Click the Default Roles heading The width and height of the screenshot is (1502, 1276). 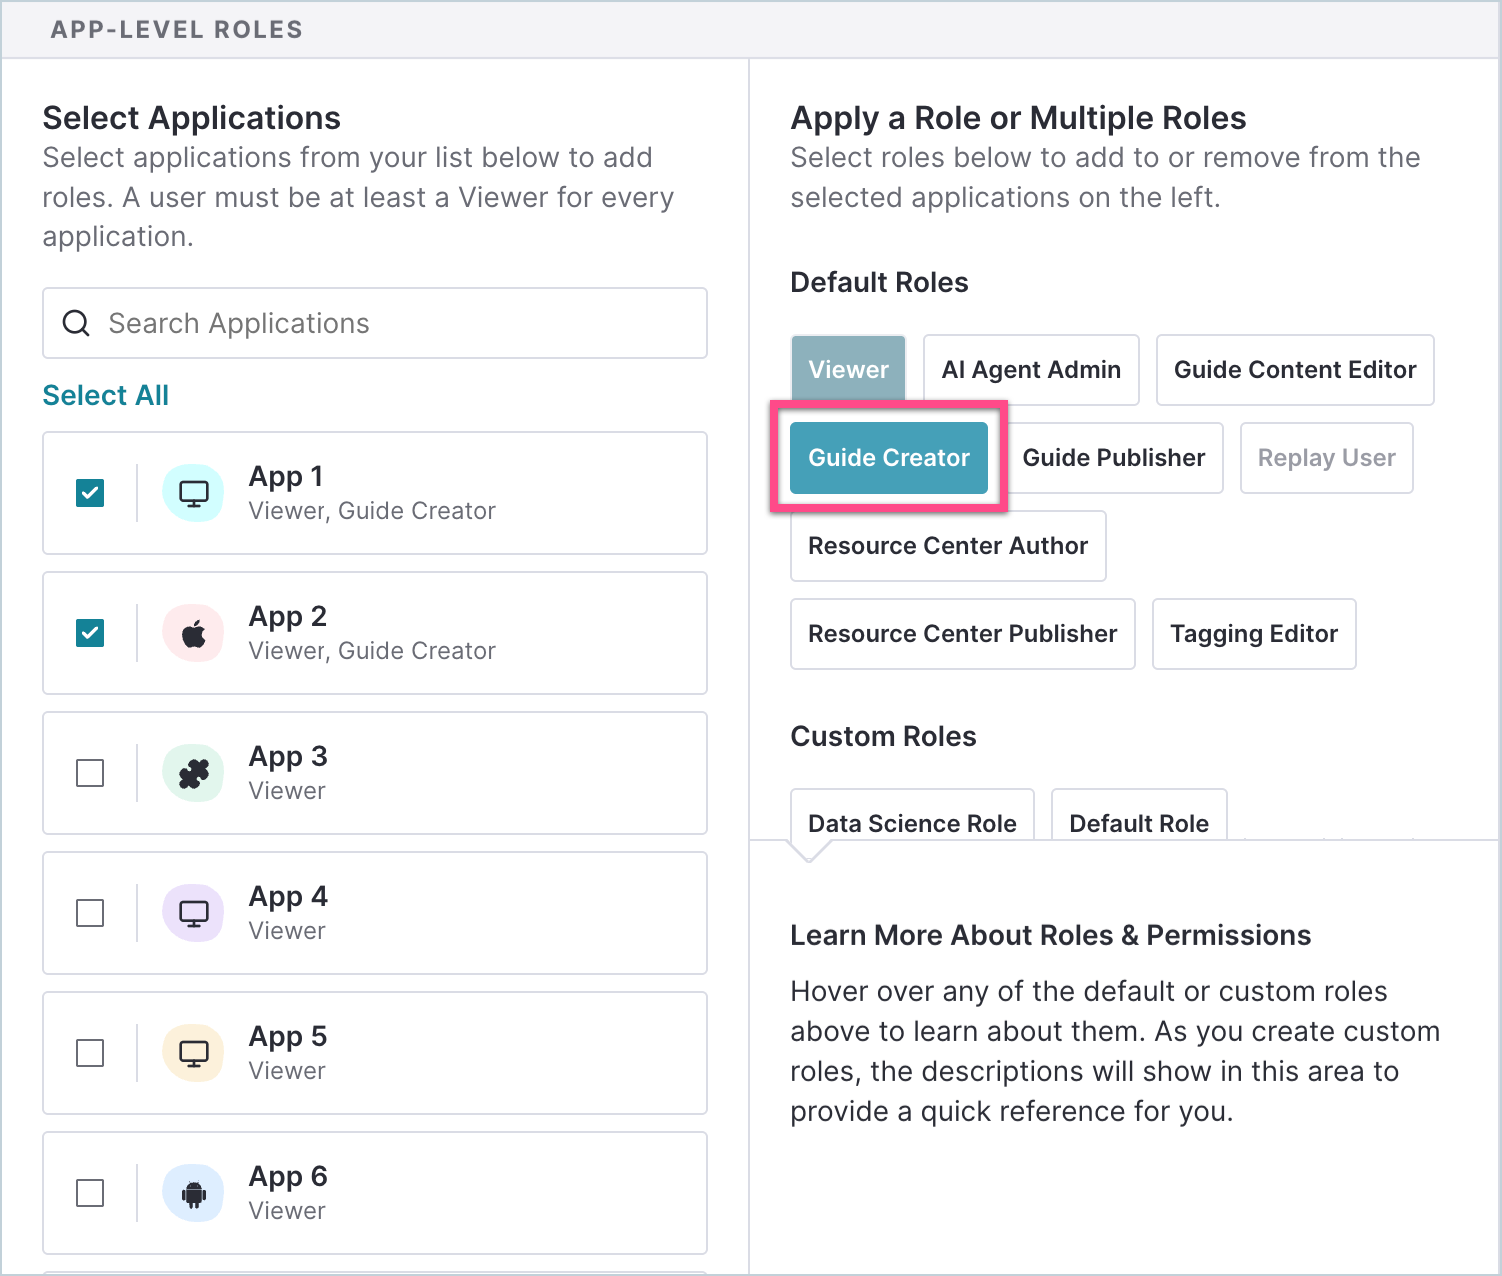click(879, 282)
